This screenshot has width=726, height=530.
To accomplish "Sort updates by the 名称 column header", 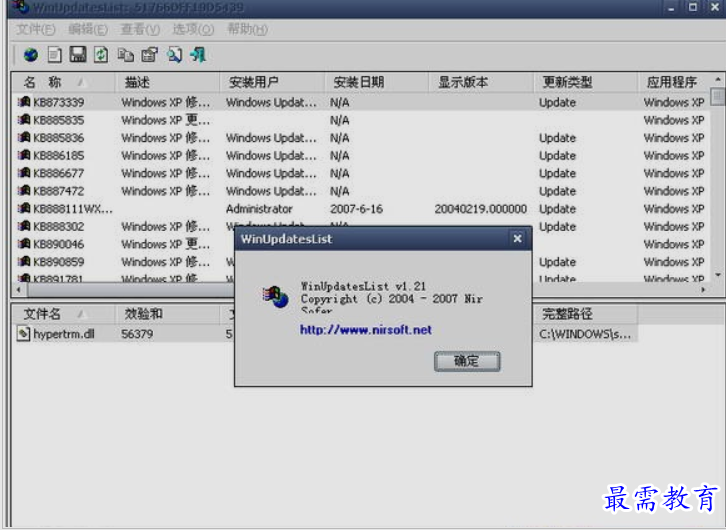I will [63, 82].
